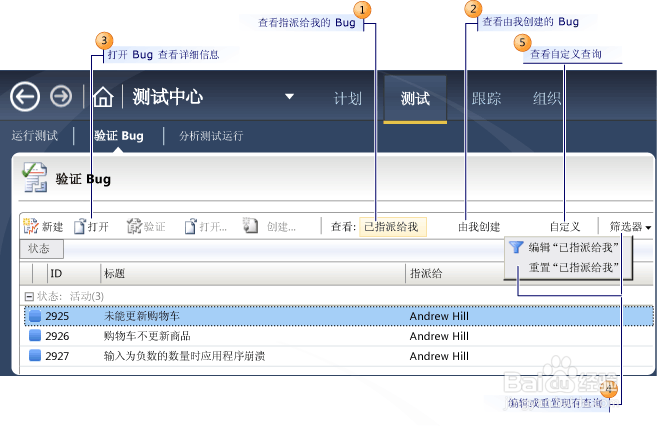Sort by the 标题 column header

tap(115, 274)
